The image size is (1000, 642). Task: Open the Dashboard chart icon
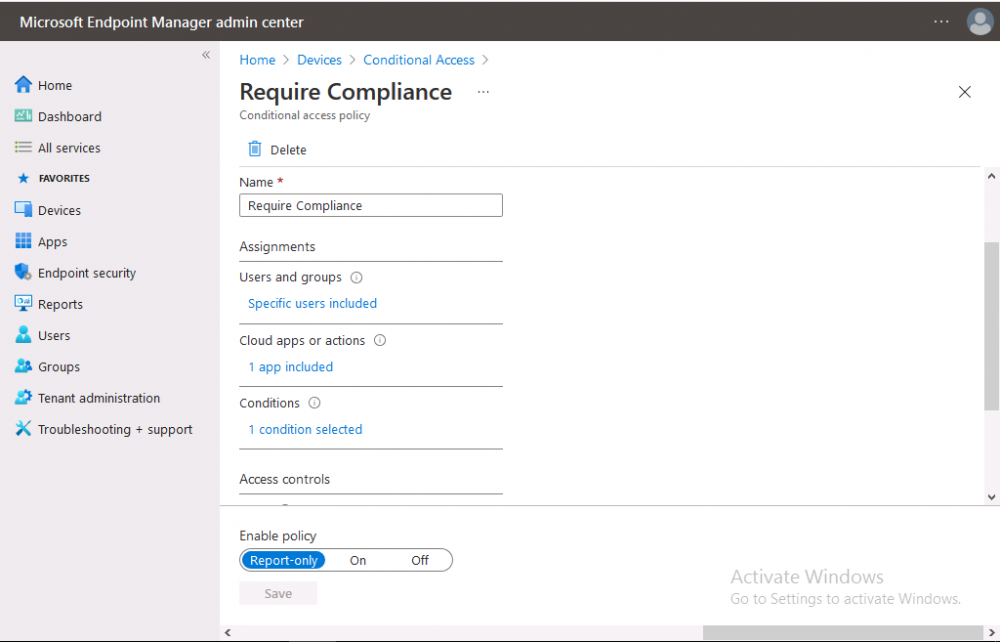[23, 116]
